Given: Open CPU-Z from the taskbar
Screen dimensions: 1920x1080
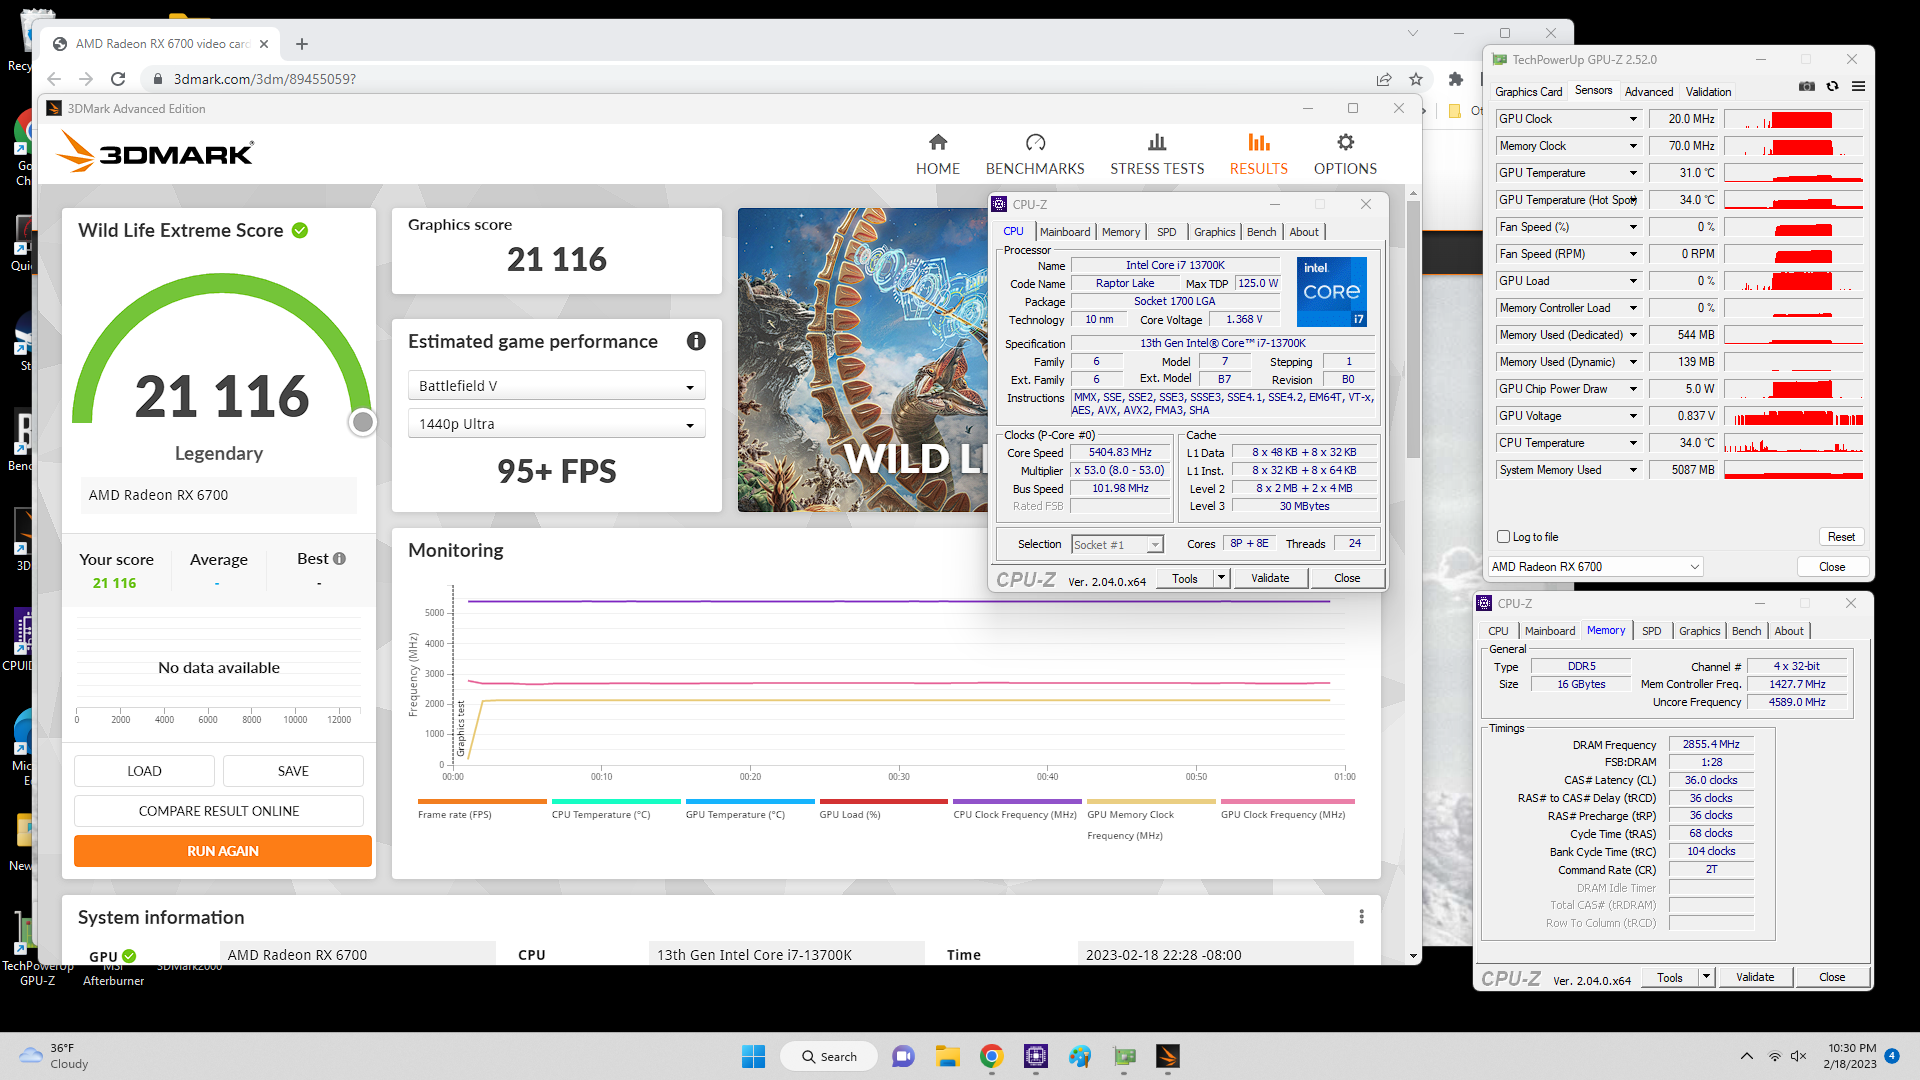Looking at the screenshot, I should coord(1035,1056).
